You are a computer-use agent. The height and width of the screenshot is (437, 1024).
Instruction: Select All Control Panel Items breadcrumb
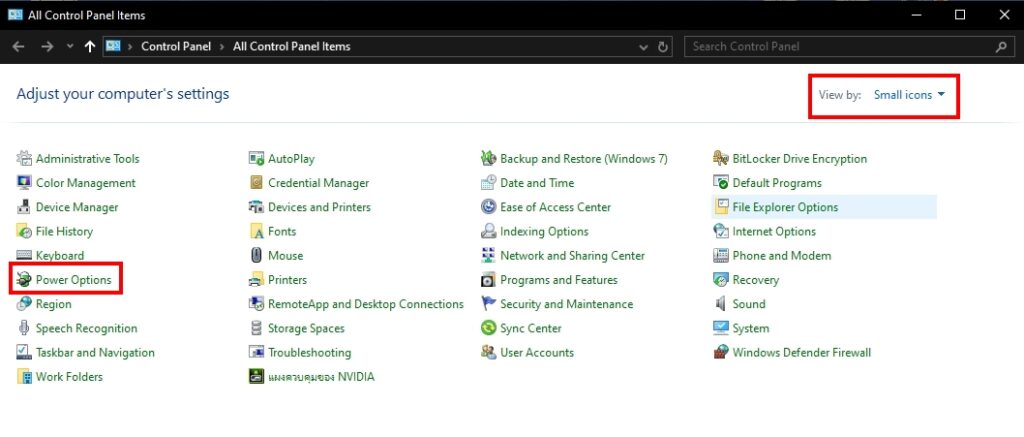point(291,47)
